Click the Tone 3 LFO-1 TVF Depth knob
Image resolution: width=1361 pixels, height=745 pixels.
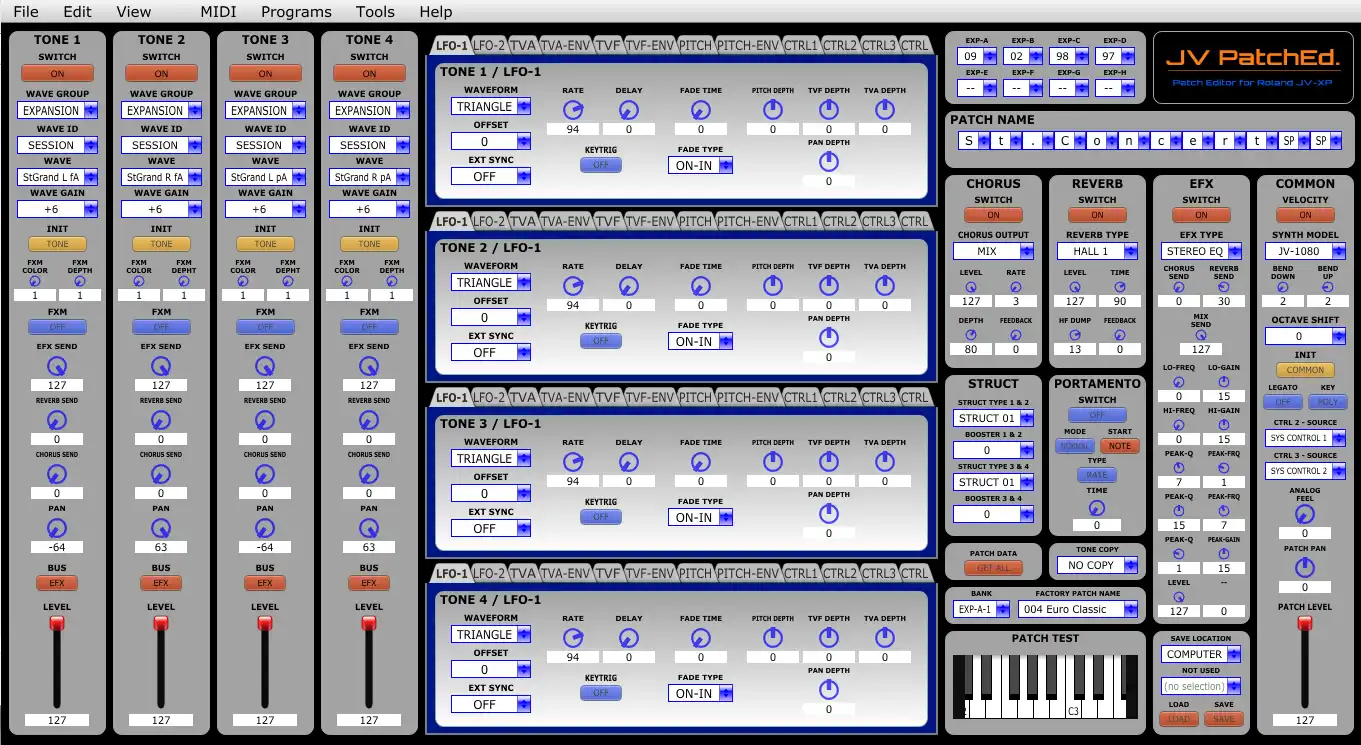click(x=829, y=461)
